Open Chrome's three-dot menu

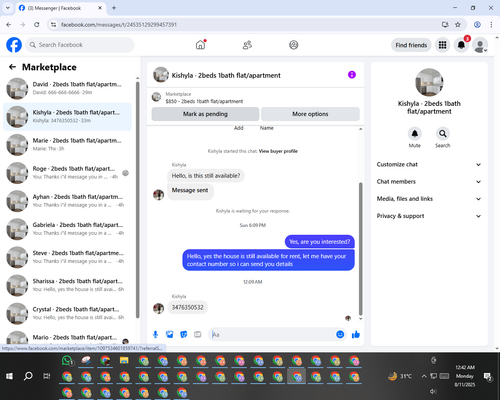[x=491, y=24]
